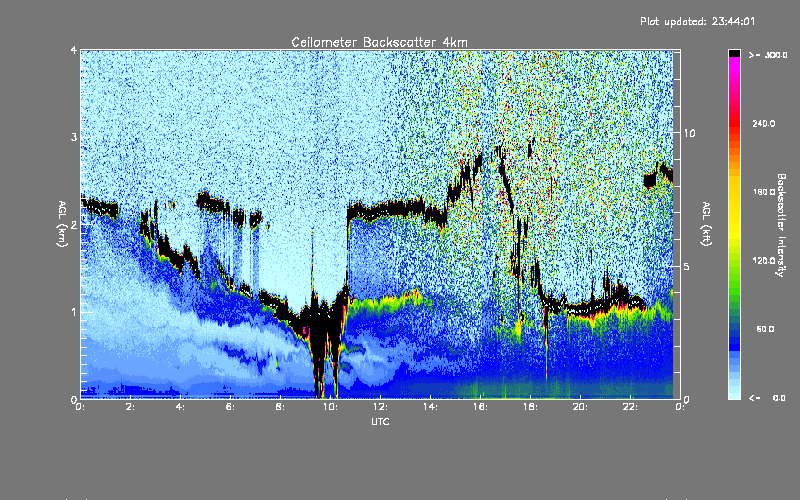The image size is (800, 500).
Task: Click the '3' km tick label
Action: (x=74, y=137)
